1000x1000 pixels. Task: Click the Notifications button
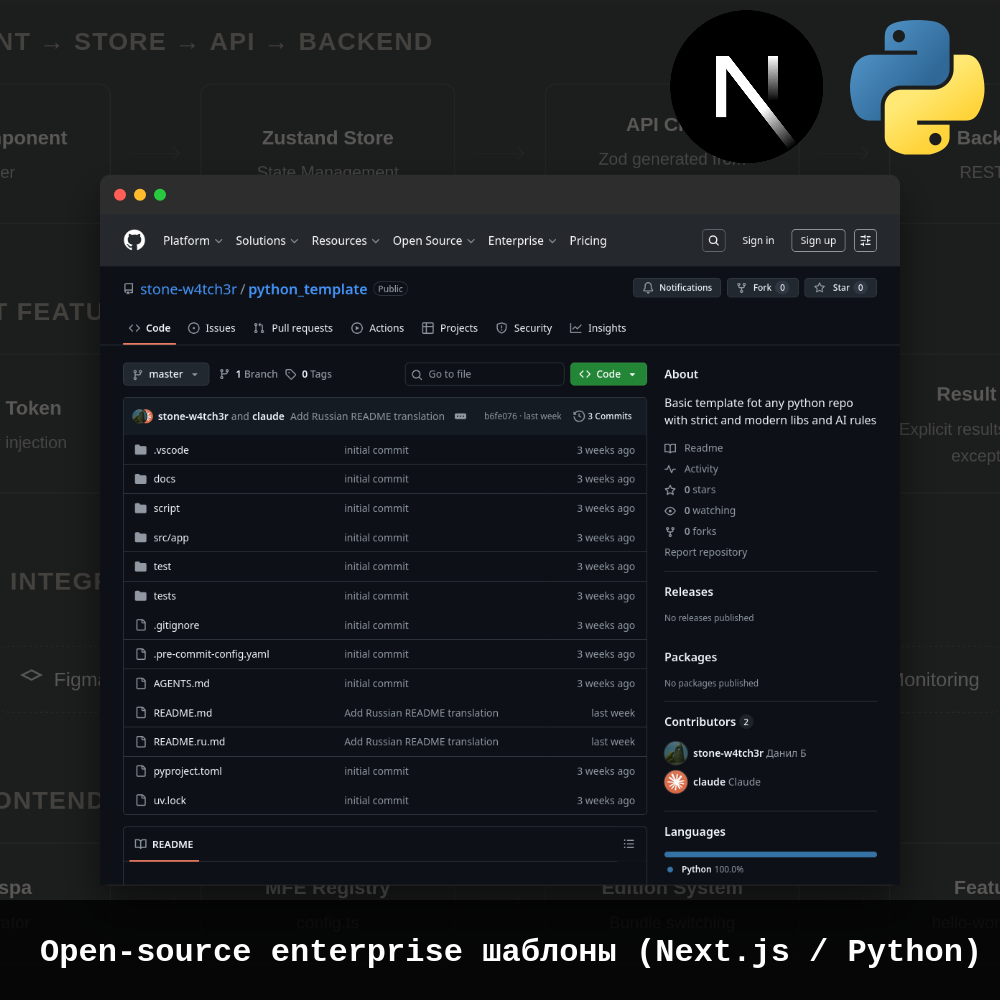point(677,288)
